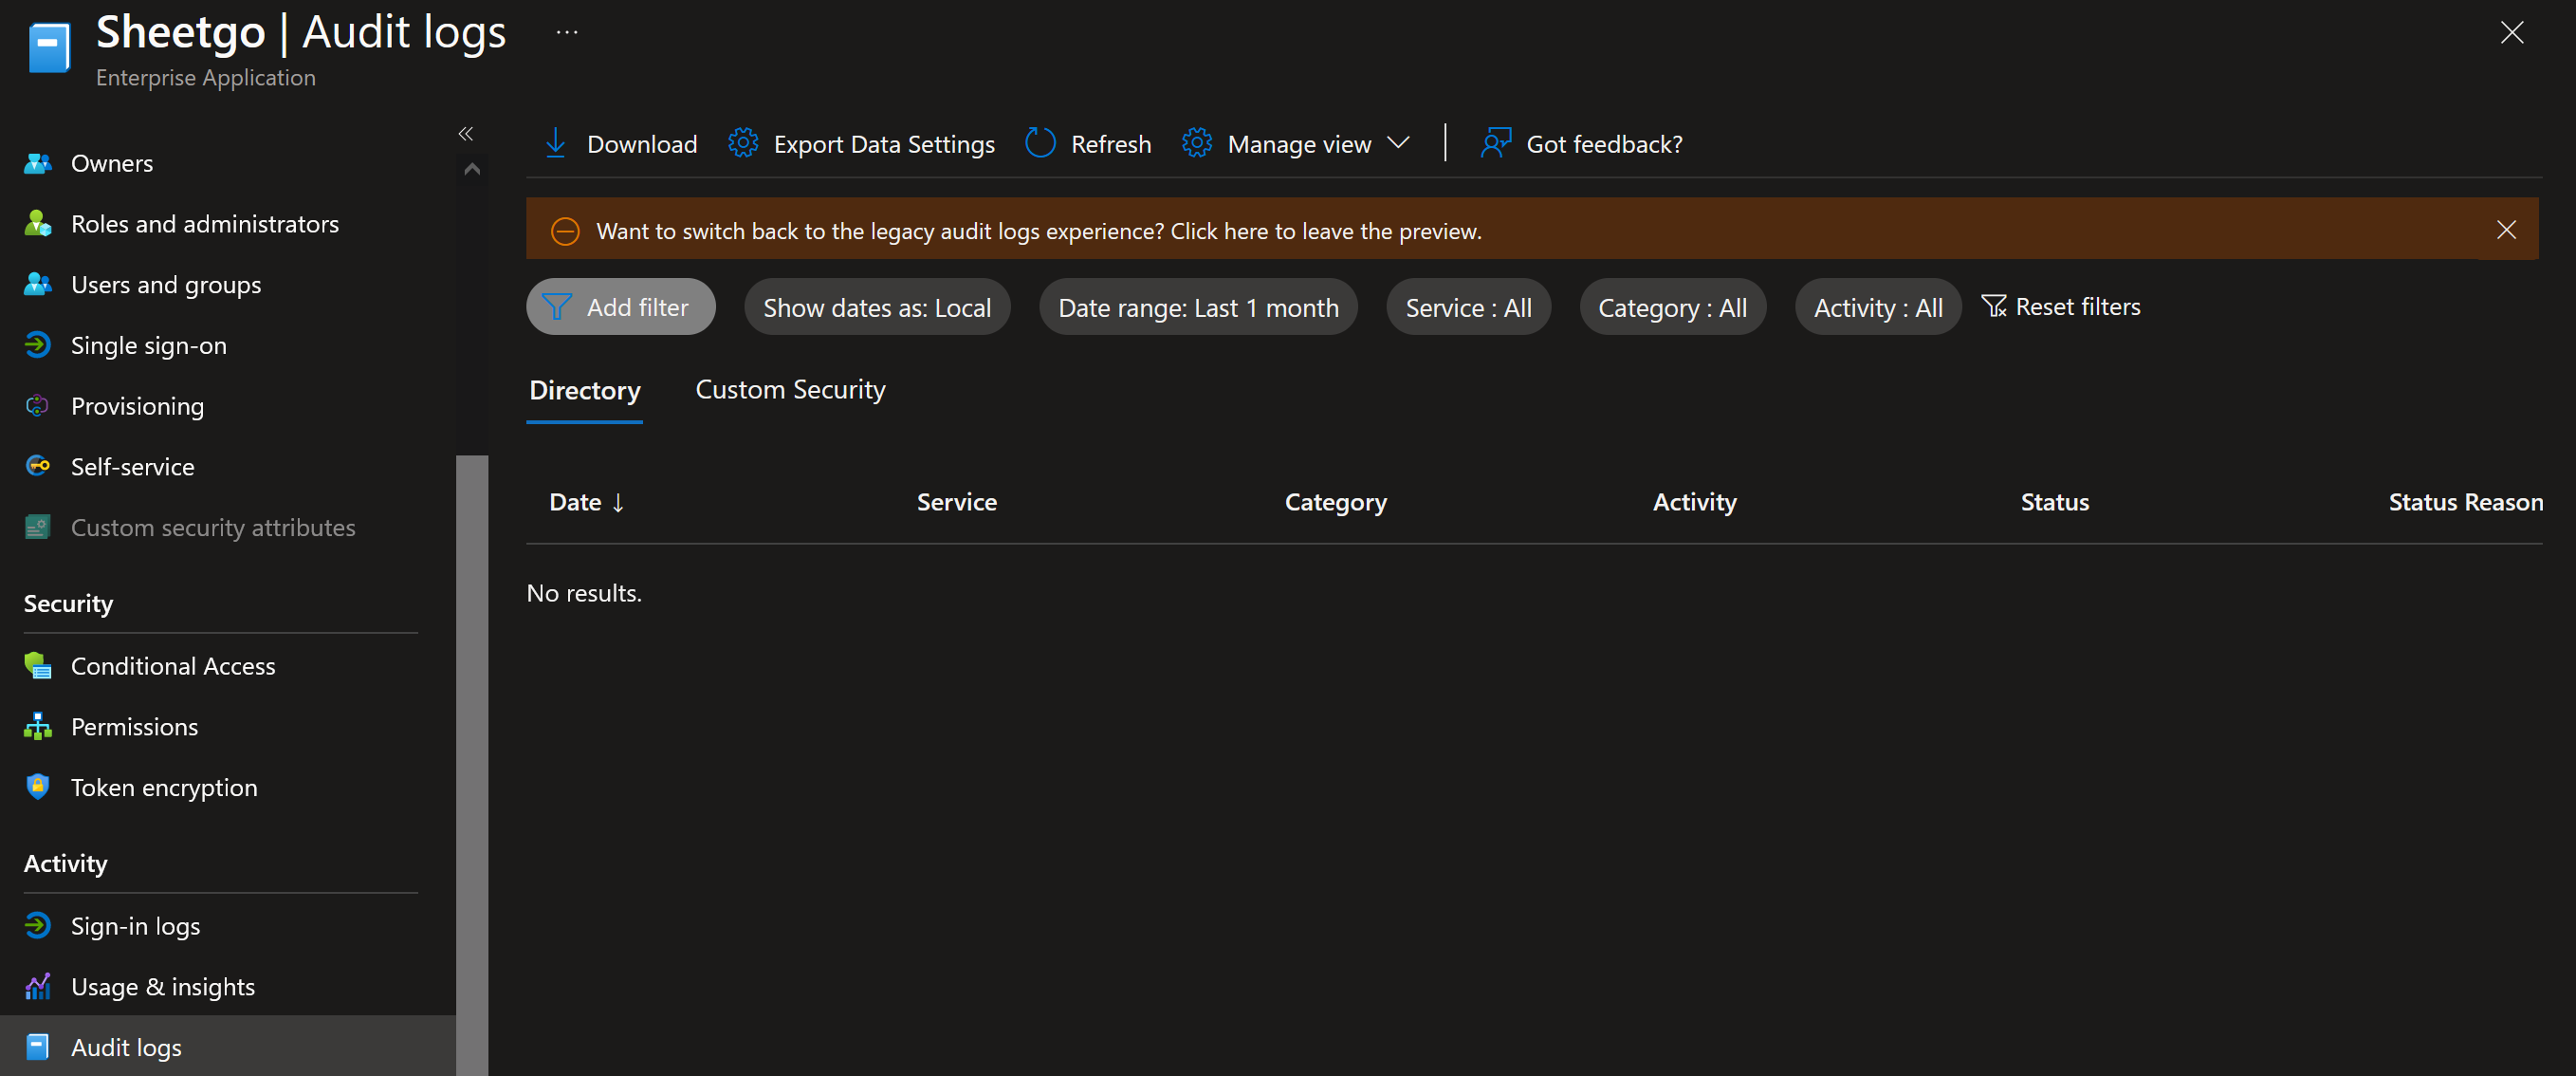Click the Manage view label
Viewport: 2576px width, 1076px height.
click(x=1299, y=144)
